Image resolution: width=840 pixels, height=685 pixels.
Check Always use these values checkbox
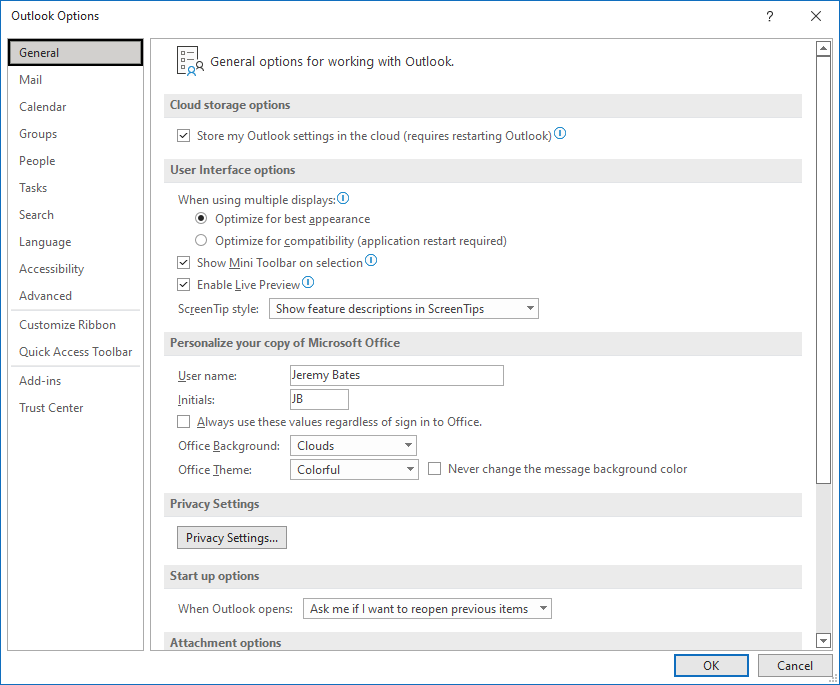[184, 422]
